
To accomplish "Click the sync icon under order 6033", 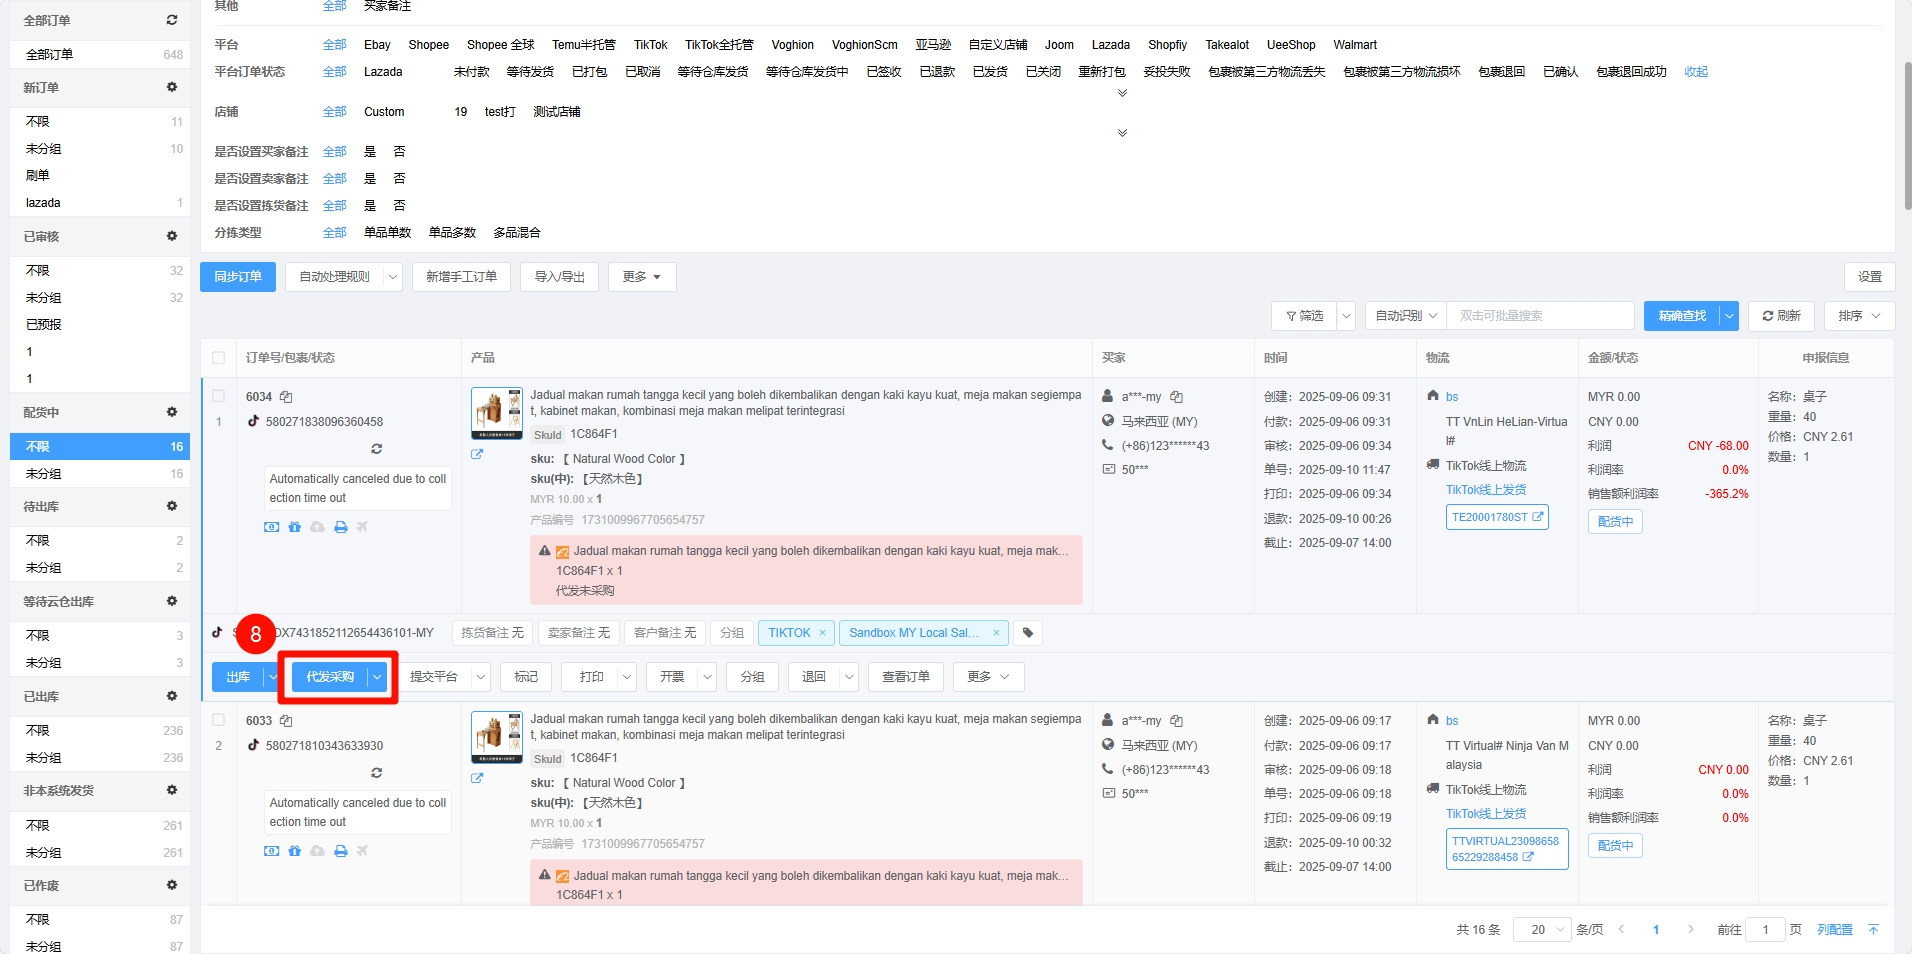I will click(x=376, y=773).
